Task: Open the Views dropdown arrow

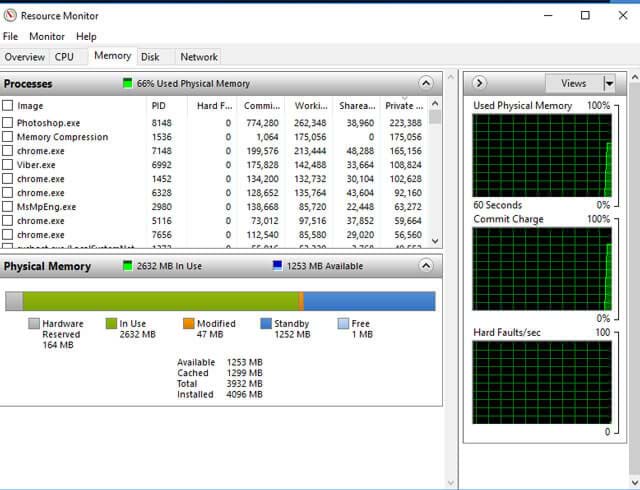Action: coord(608,83)
